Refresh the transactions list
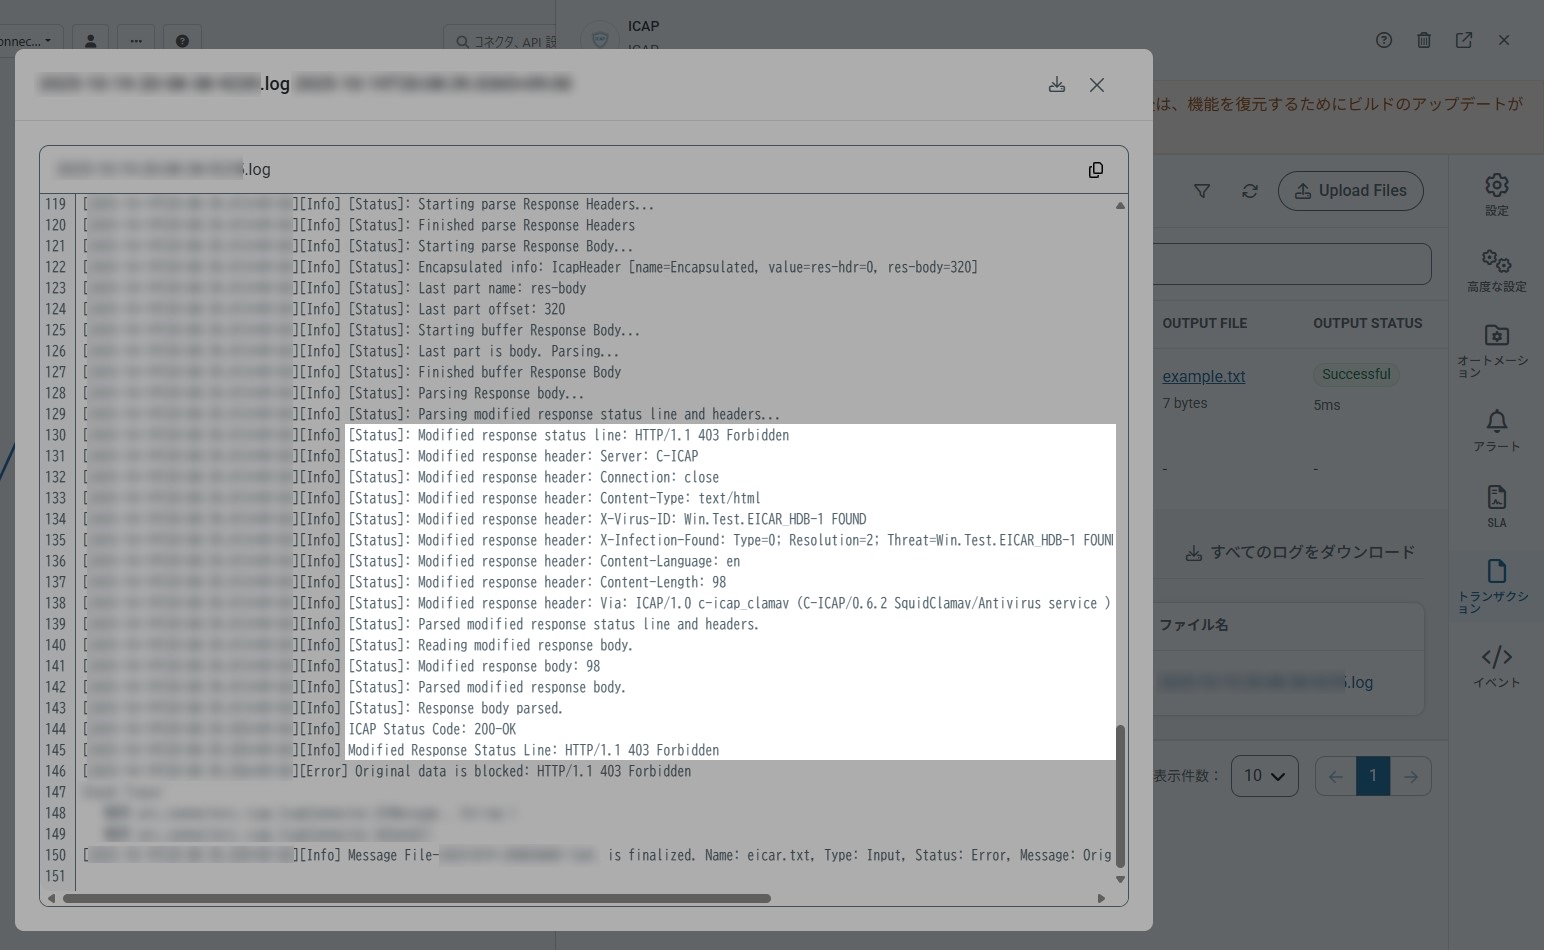Screen dimensions: 1544x950 coord(1249,190)
